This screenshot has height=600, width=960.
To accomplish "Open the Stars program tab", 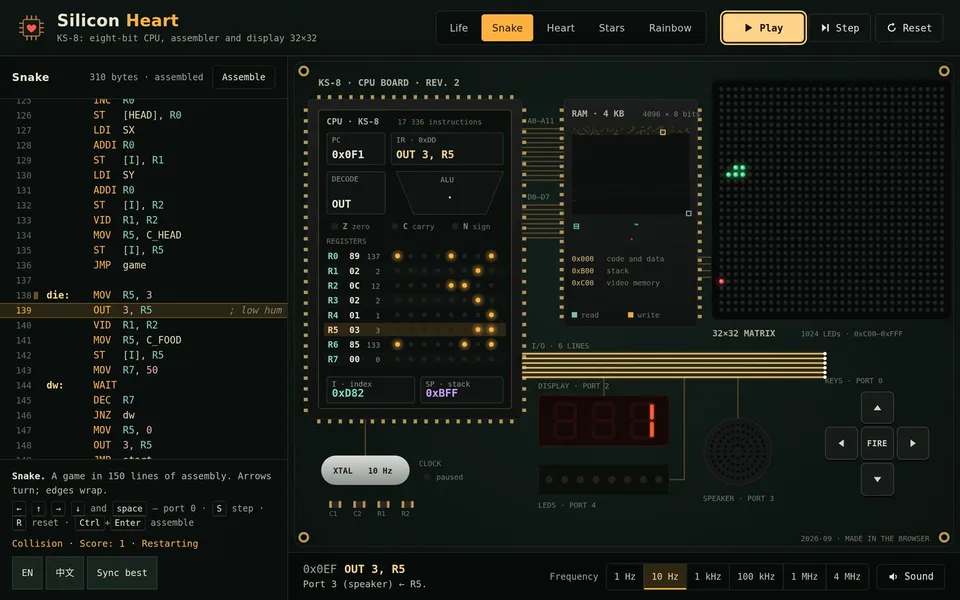I will (612, 28).
